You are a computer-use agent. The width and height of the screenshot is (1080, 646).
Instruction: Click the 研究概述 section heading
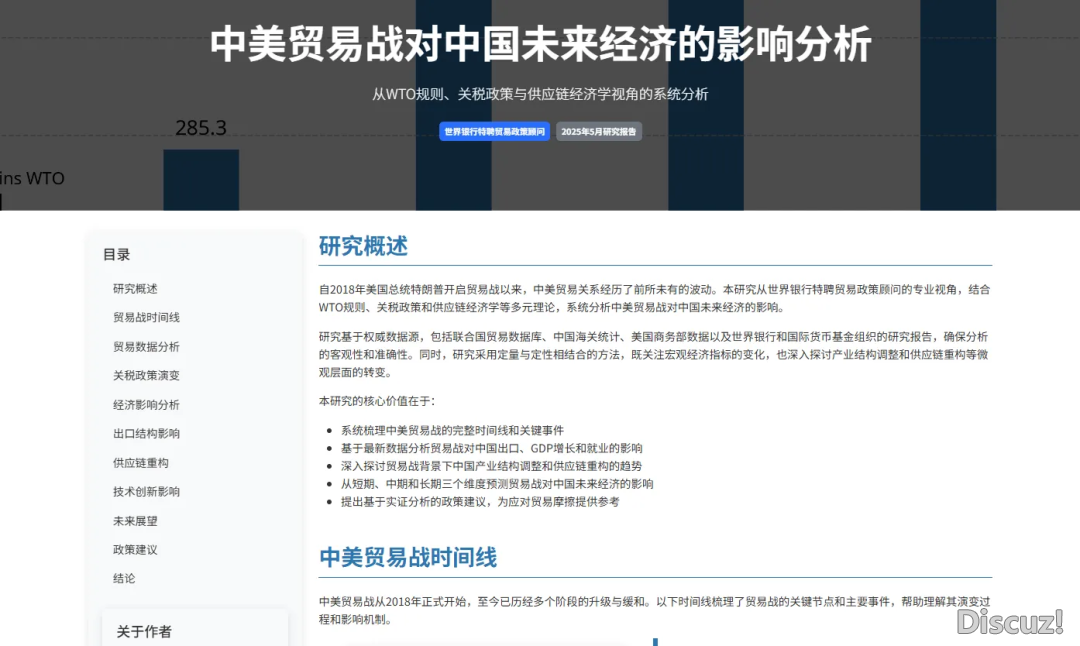pyautogui.click(x=363, y=246)
